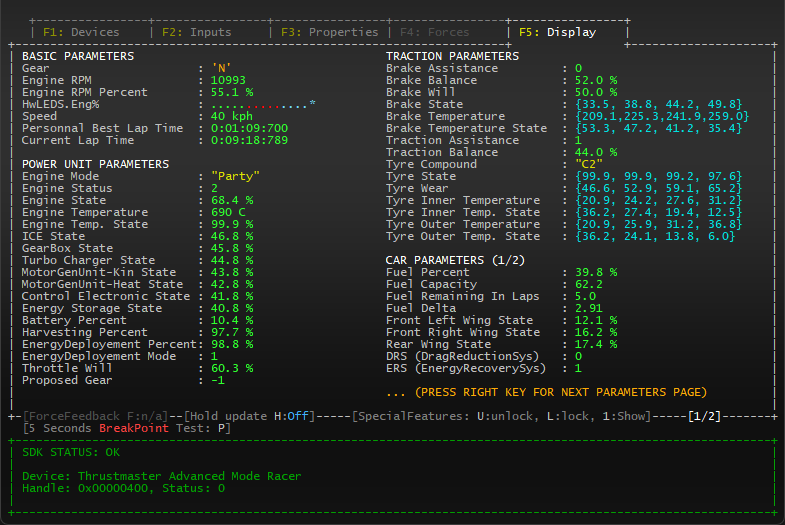Click the EnergyDeployement Mode label
Image resolution: width=785 pixels, height=525 pixels.
99,356
